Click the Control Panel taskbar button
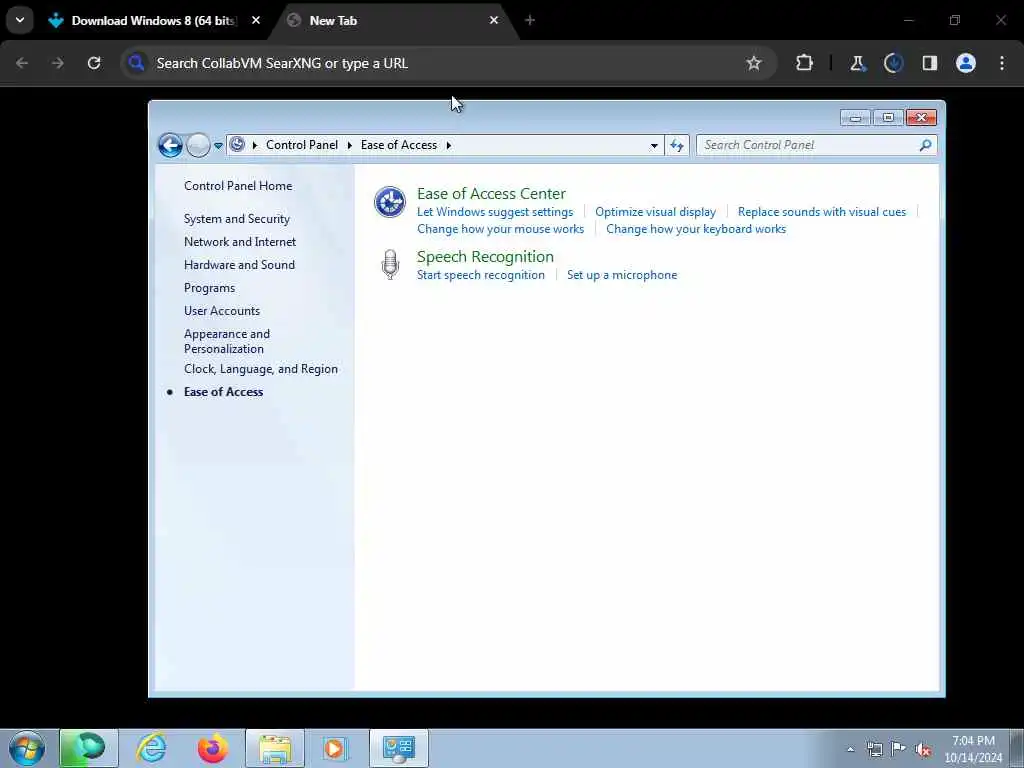 click(x=398, y=748)
